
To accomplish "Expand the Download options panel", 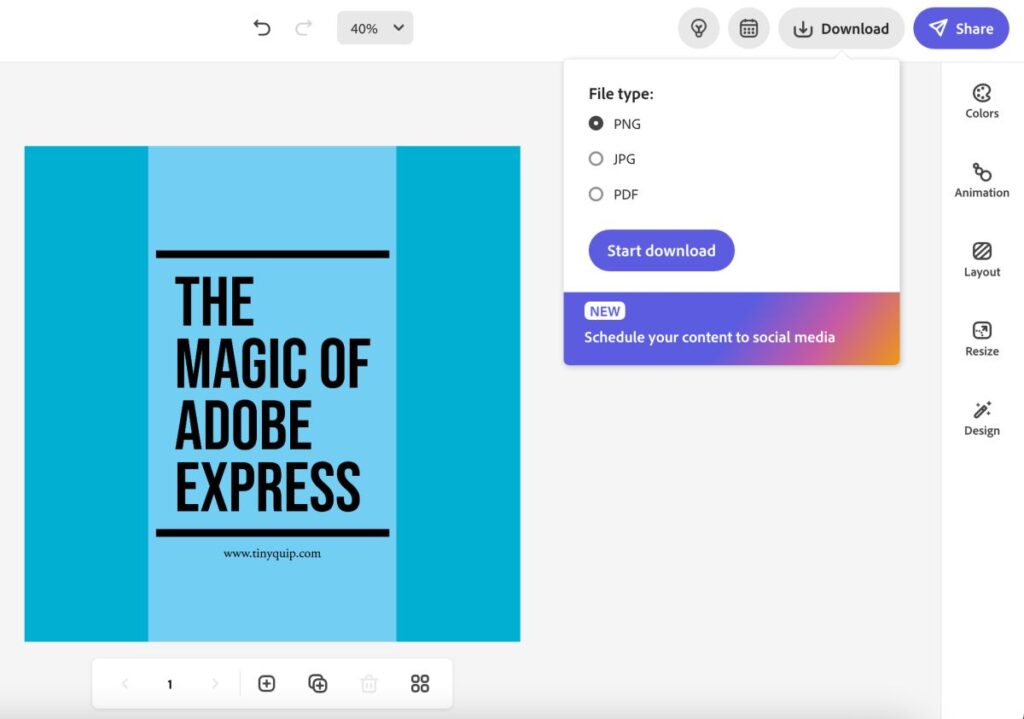I will click(x=841, y=28).
